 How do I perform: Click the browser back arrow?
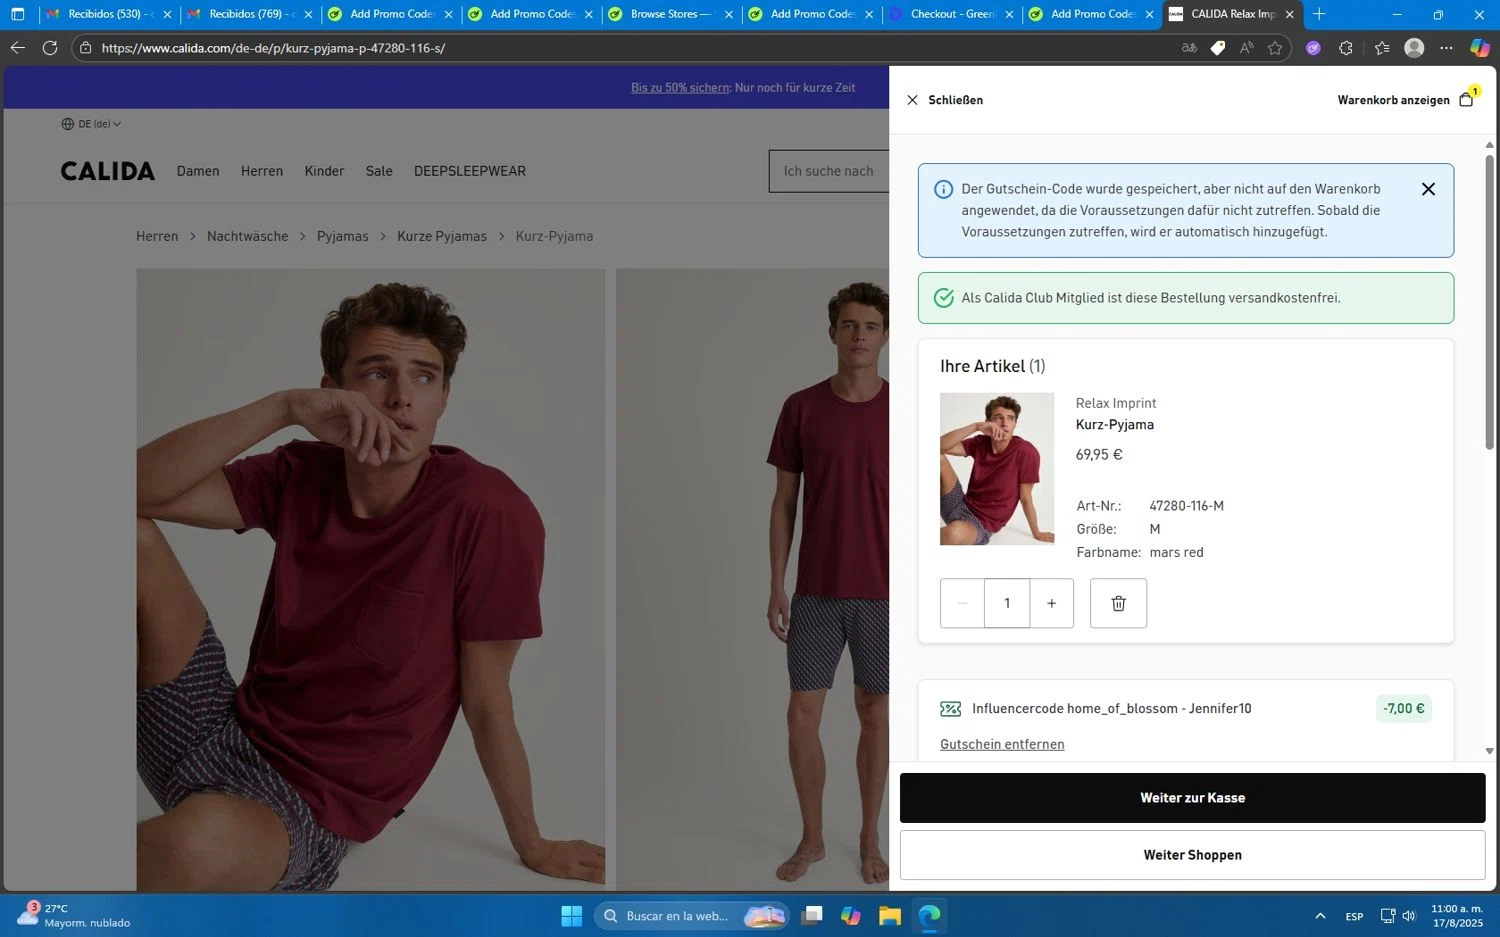(x=18, y=47)
